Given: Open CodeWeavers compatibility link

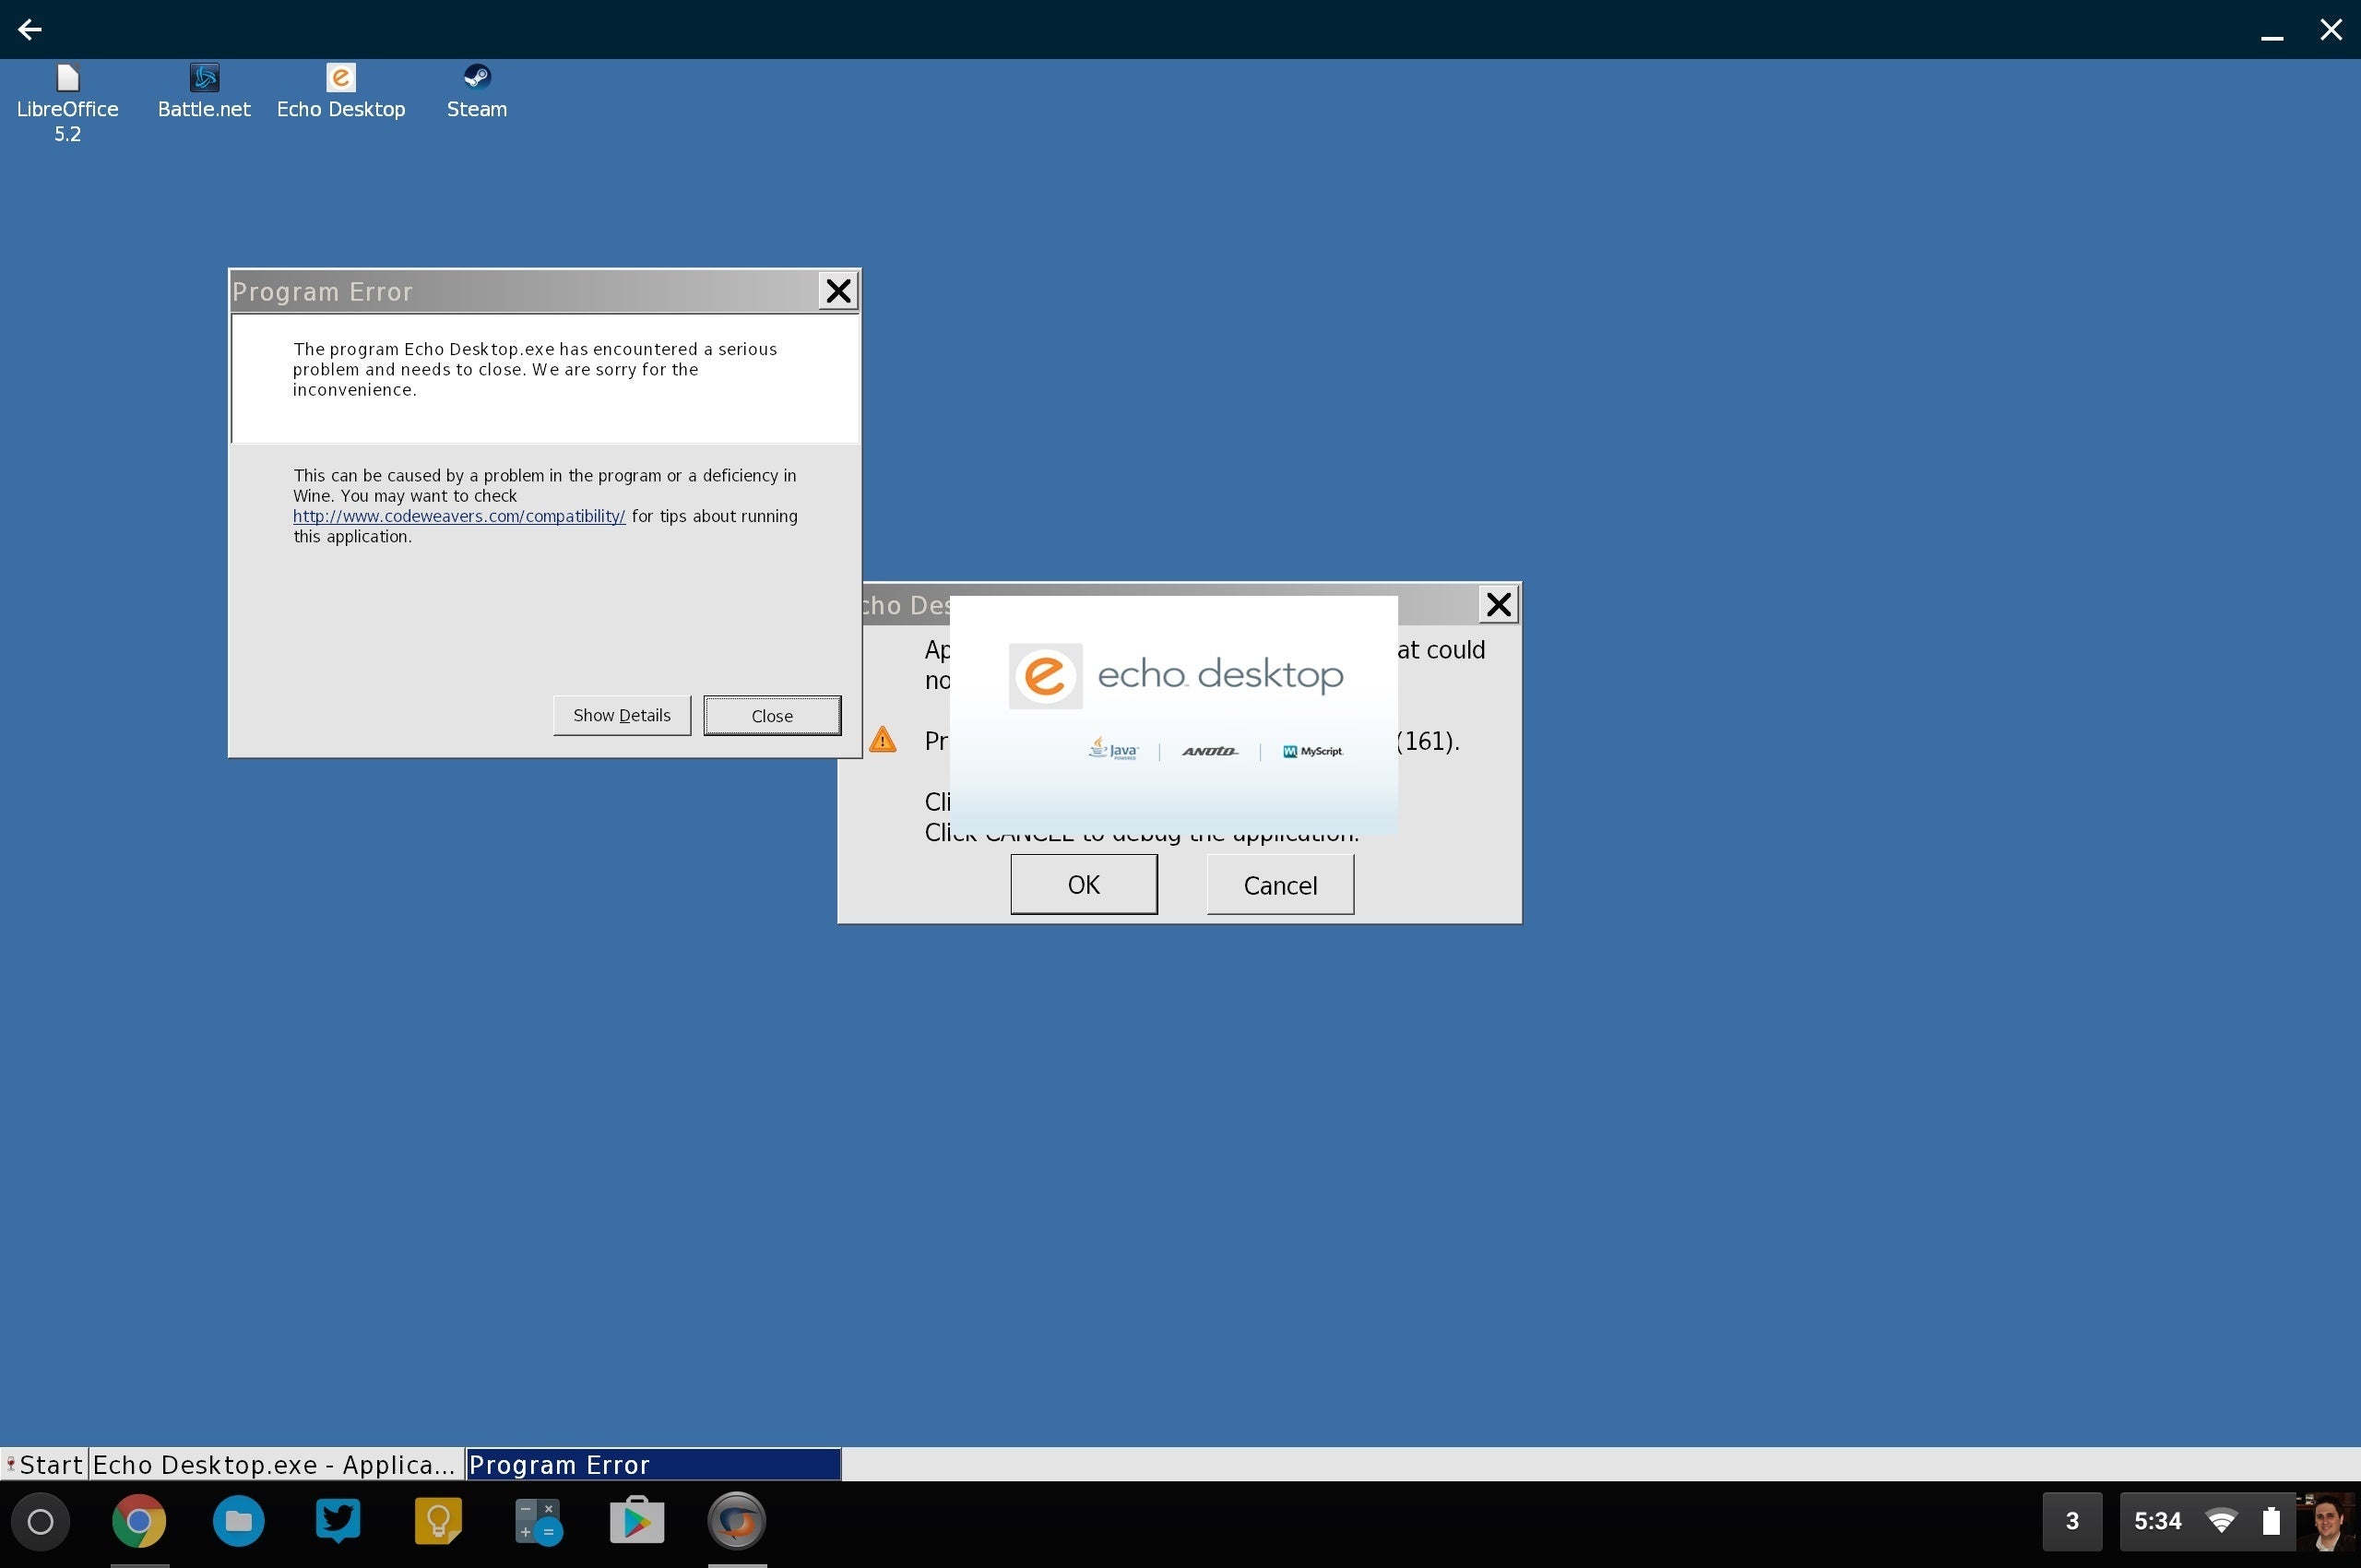Looking at the screenshot, I should (458, 515).
